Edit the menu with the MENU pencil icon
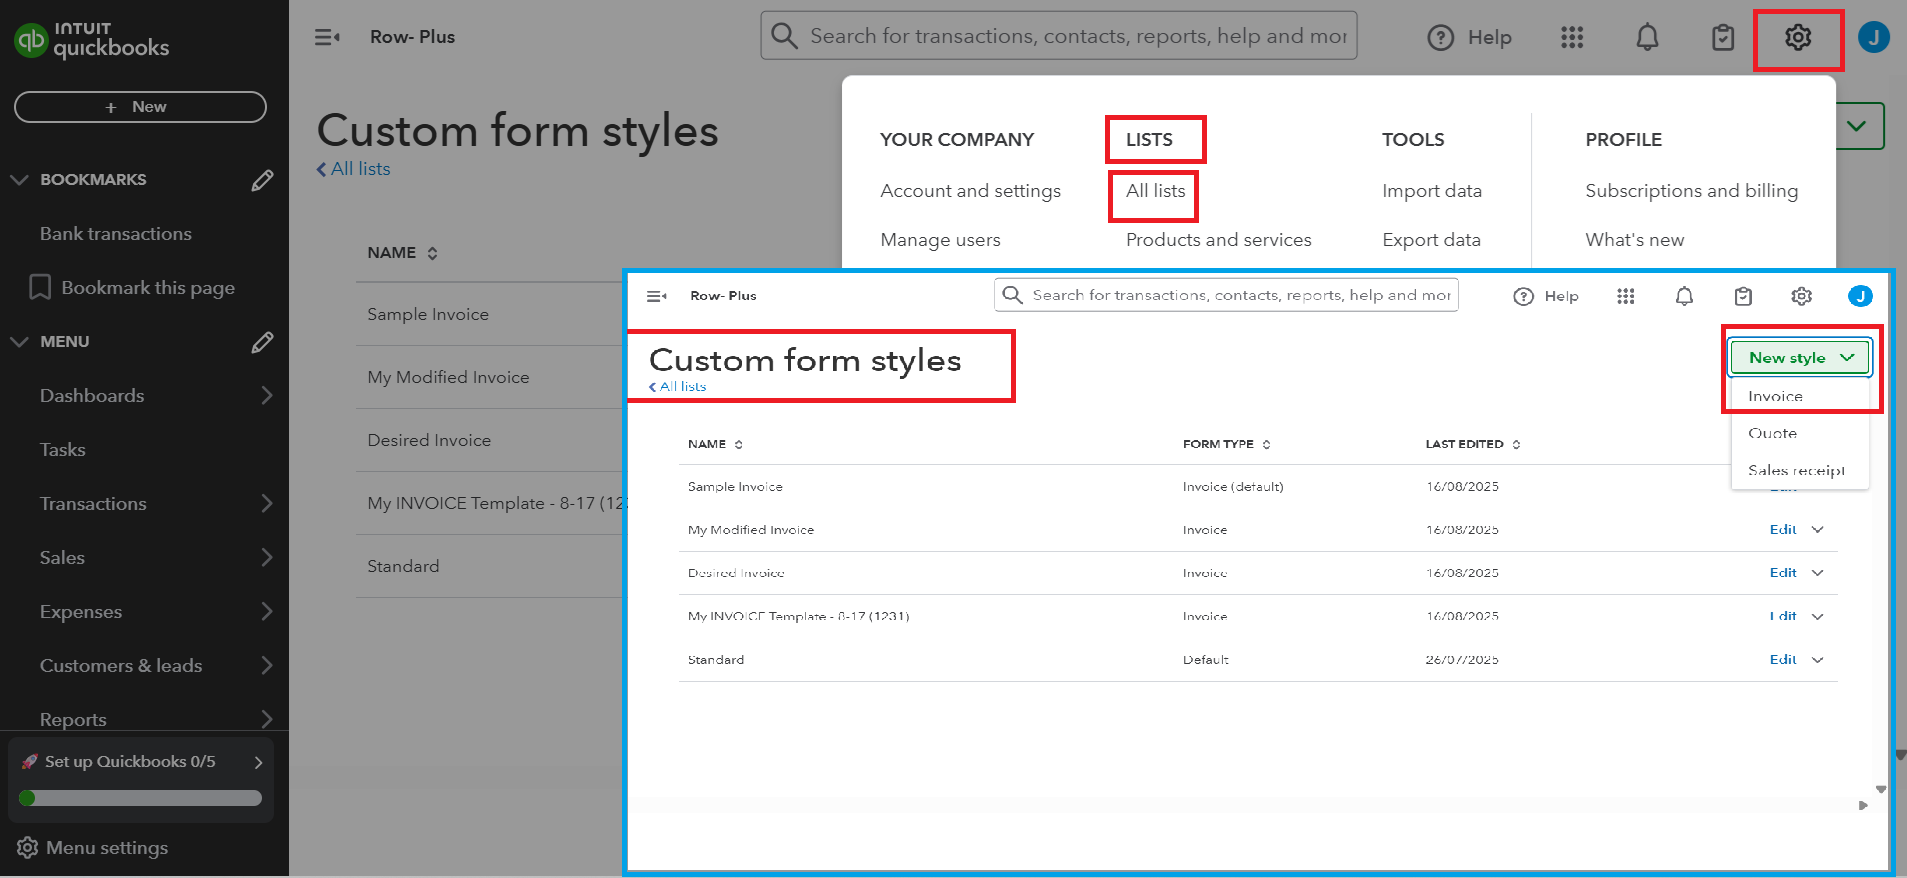 [262, 342]
